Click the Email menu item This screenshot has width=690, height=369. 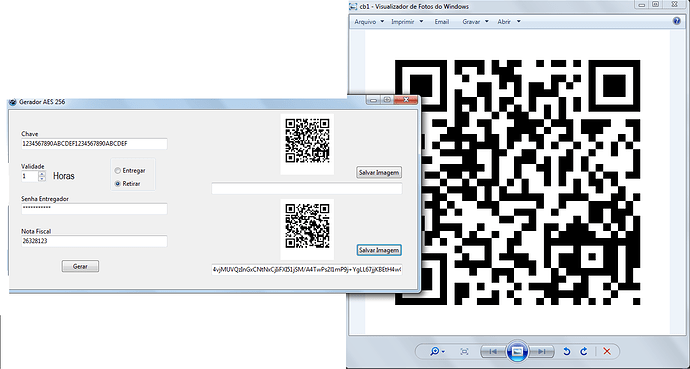click(441, 22)
